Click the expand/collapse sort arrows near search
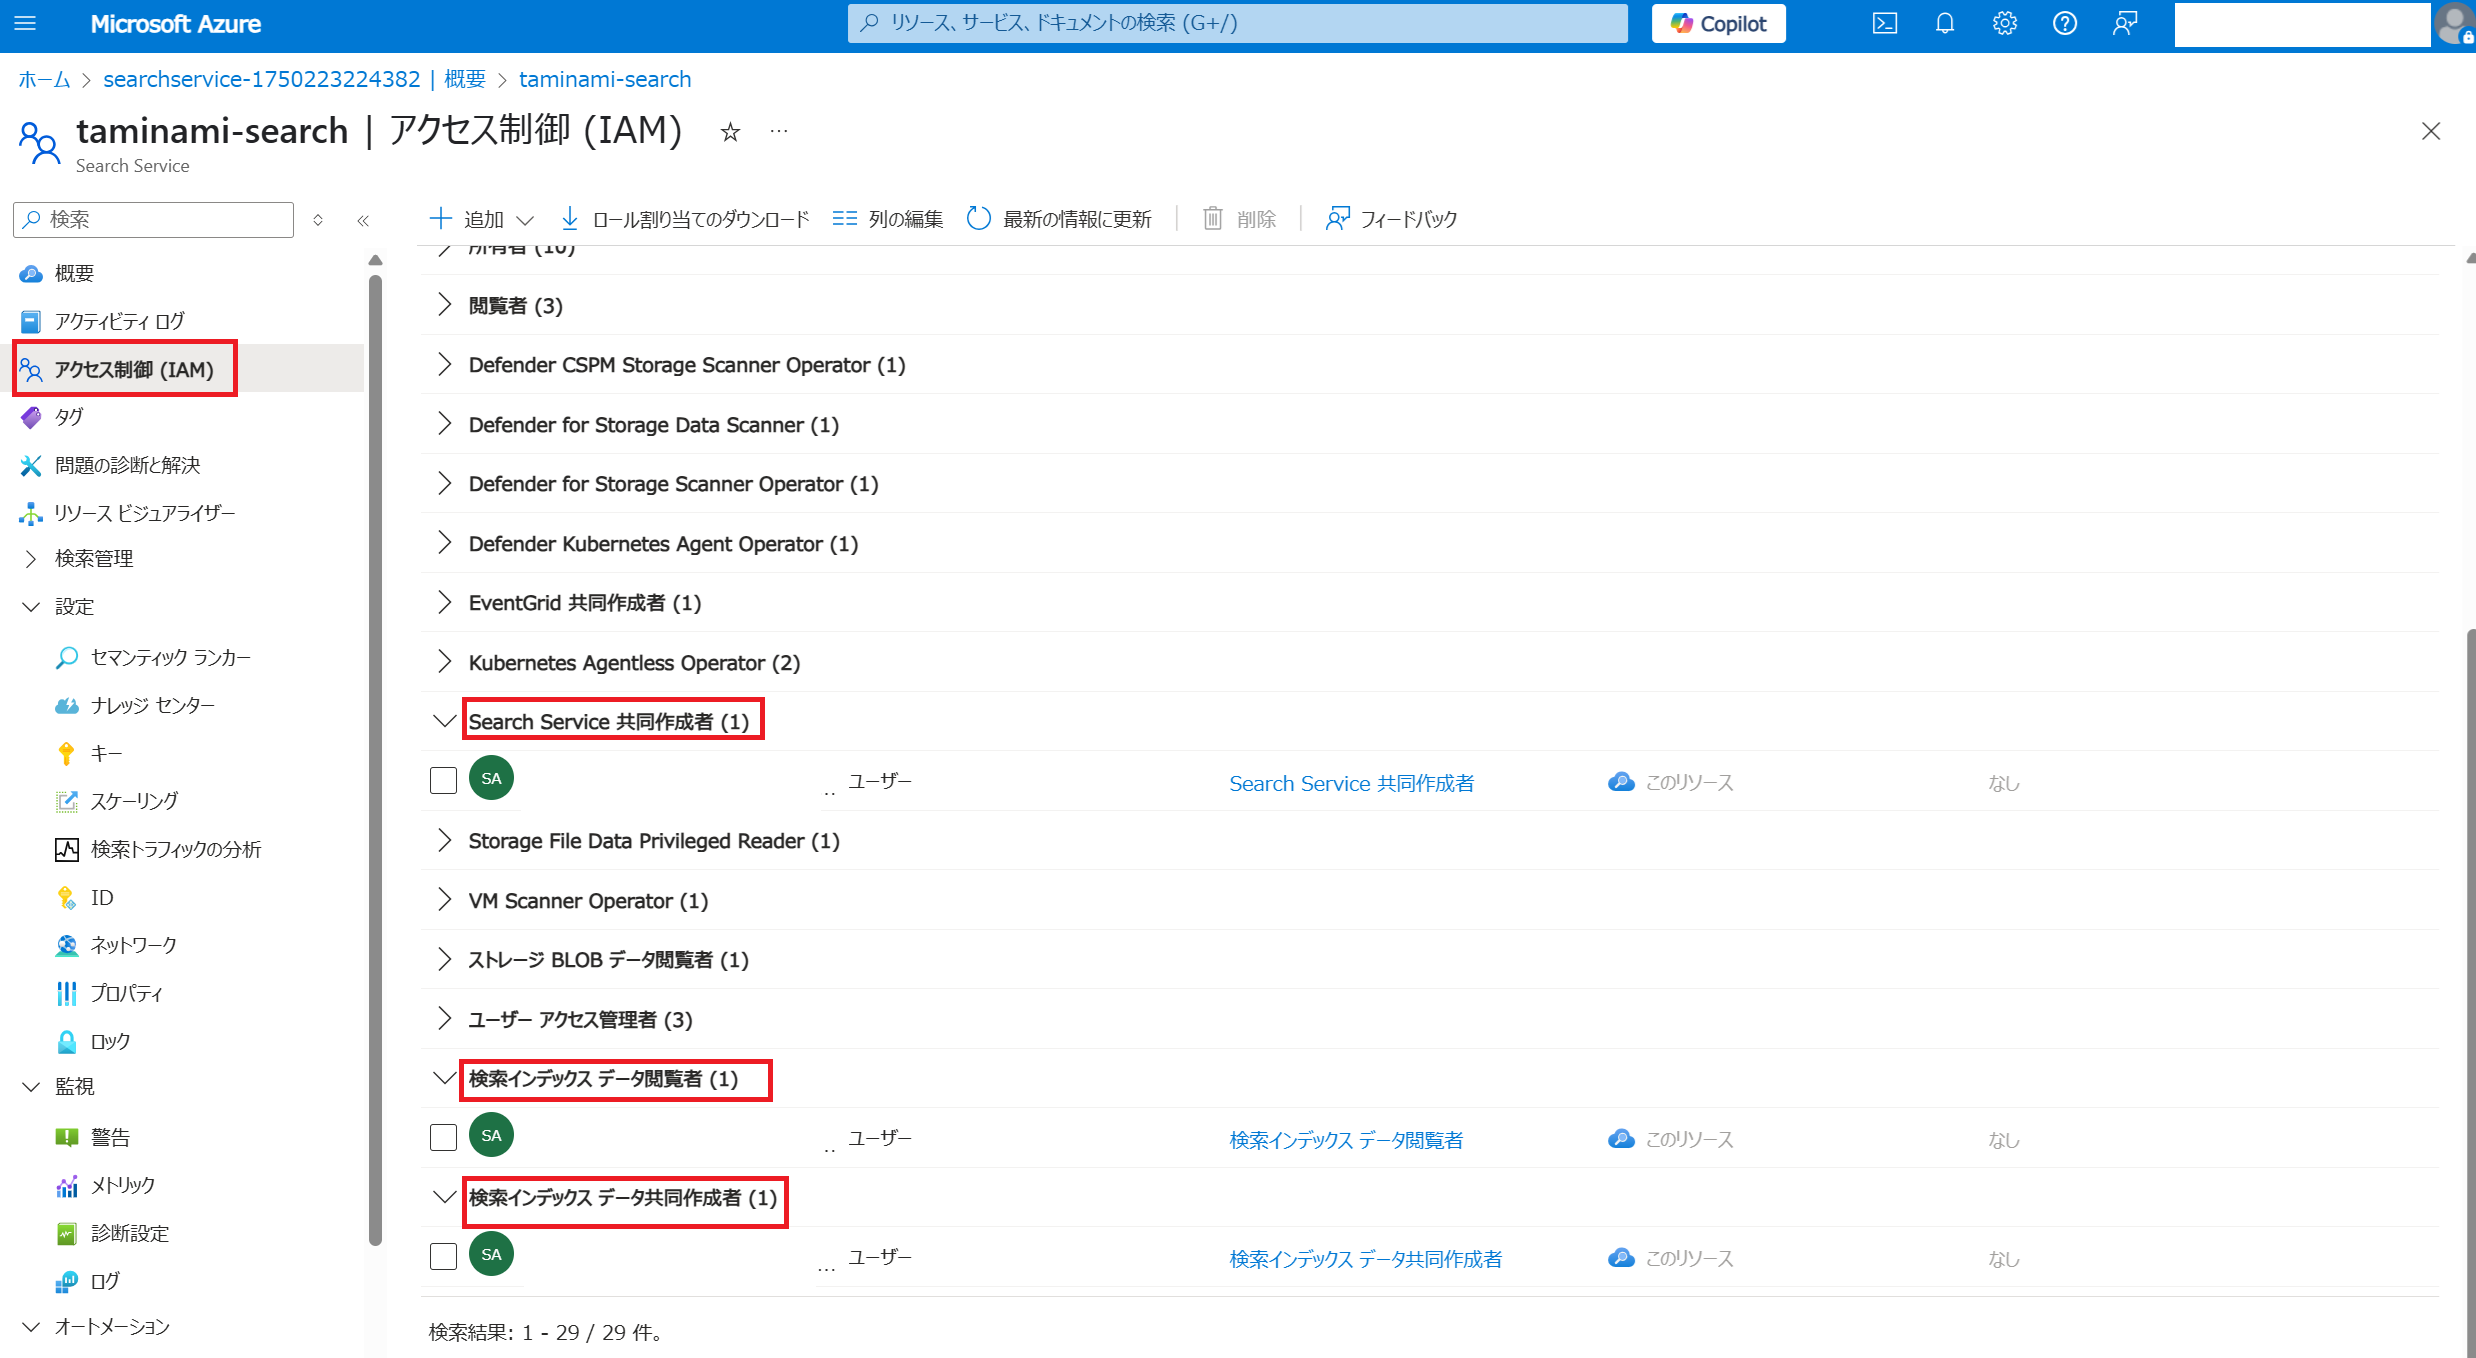The height and width of the screenshot is (1358, 2476). pos(318,220)
